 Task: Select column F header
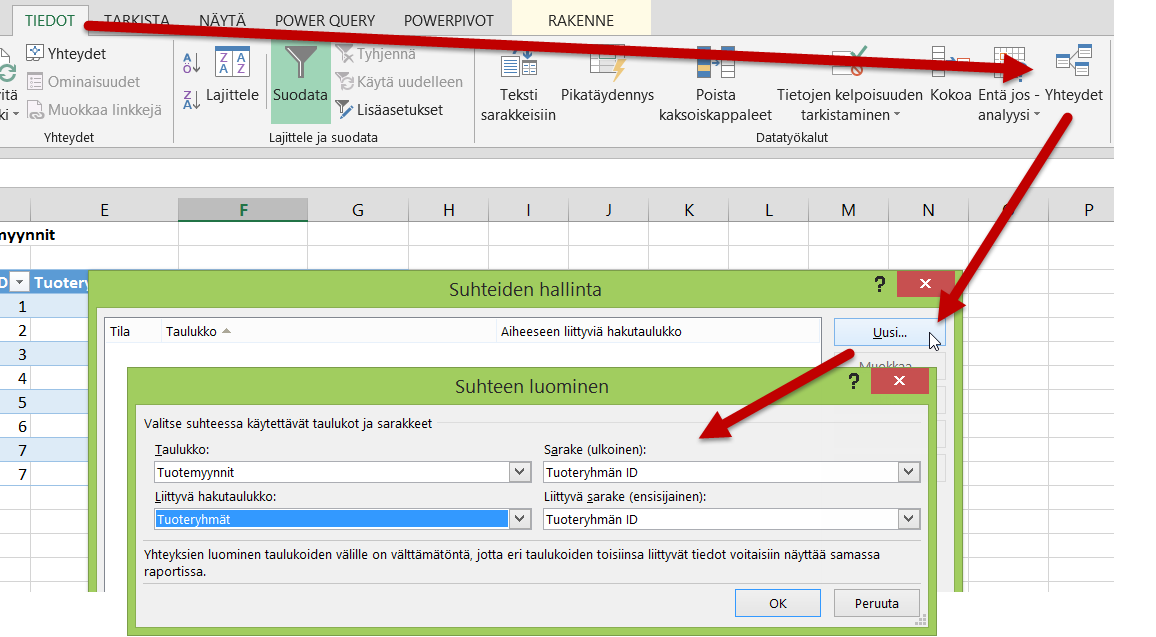pyautogui.click(x=243, y=210)
